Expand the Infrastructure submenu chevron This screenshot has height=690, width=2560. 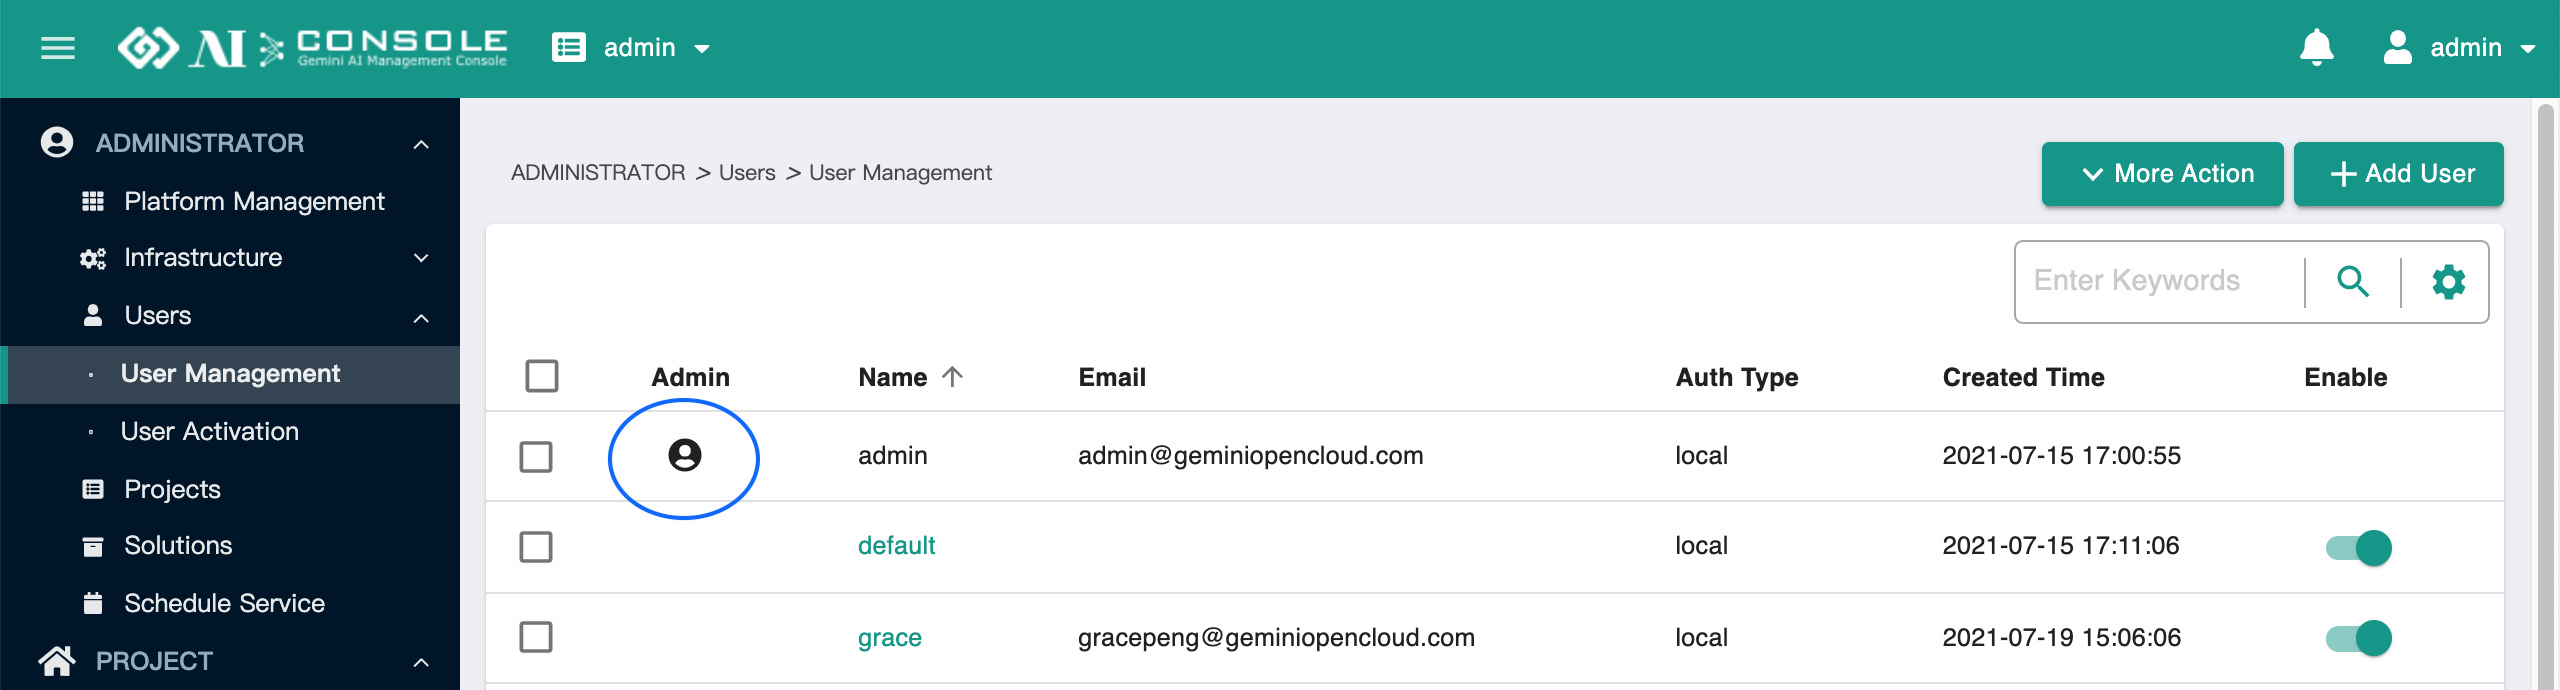tap(422, 258)
